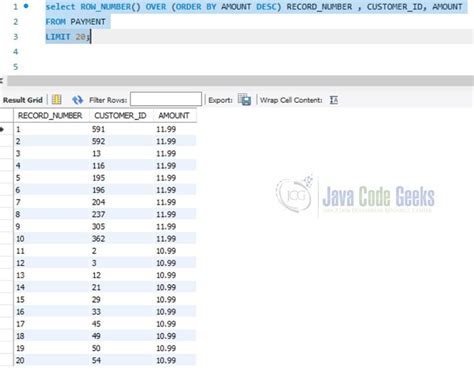Select CUSTOMER_ID cell 204
Image resolution: width=474 pixels, height=375 pixels.
121,202
